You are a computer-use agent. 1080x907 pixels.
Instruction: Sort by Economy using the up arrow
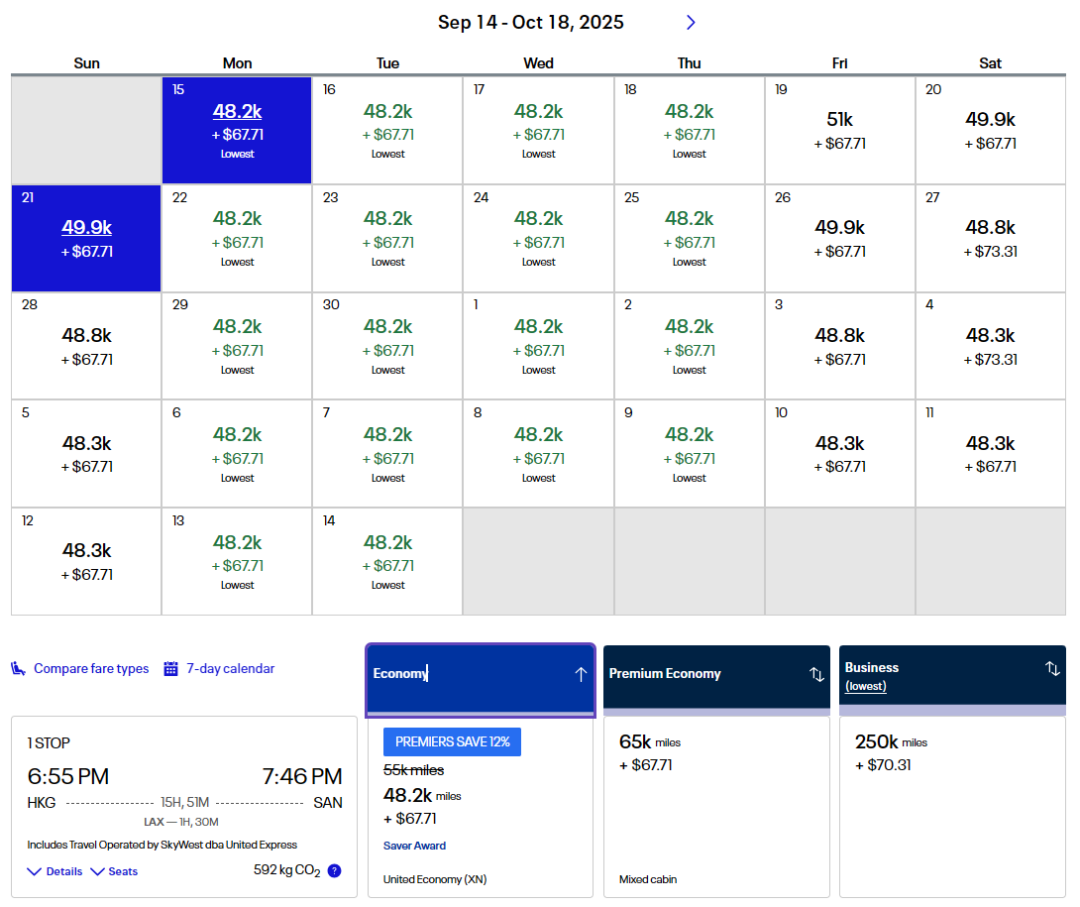[x=580, y=674]
